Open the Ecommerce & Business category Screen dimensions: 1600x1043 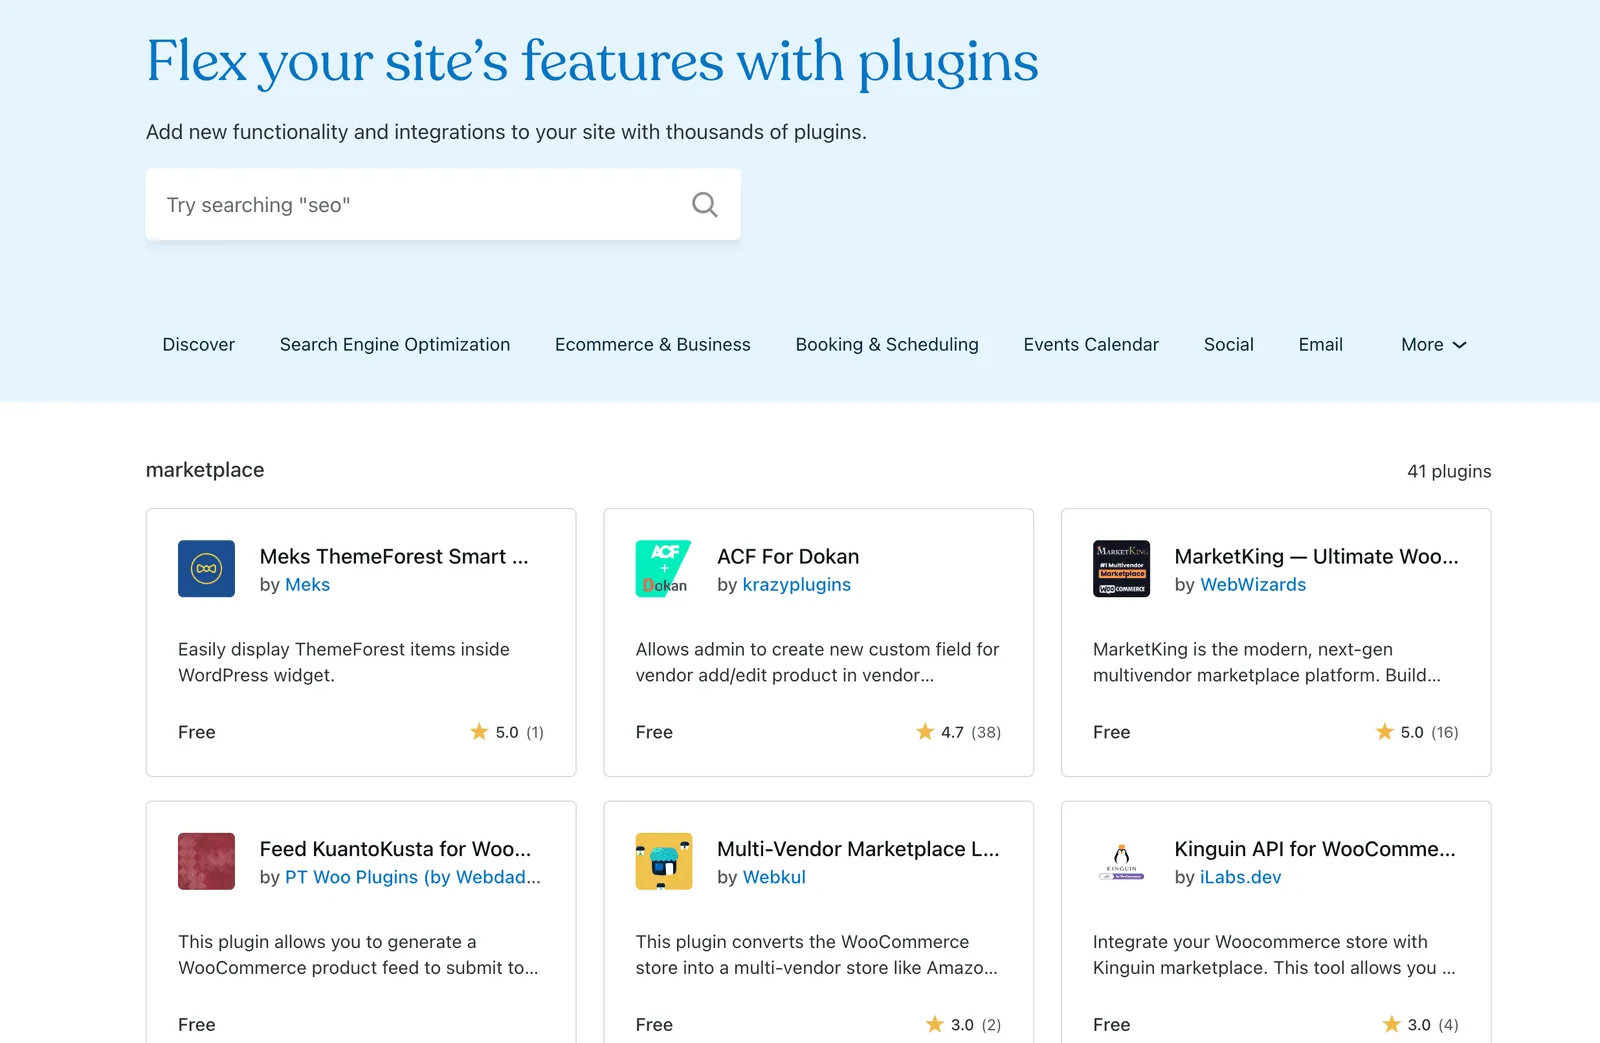[x=653, y=345]
